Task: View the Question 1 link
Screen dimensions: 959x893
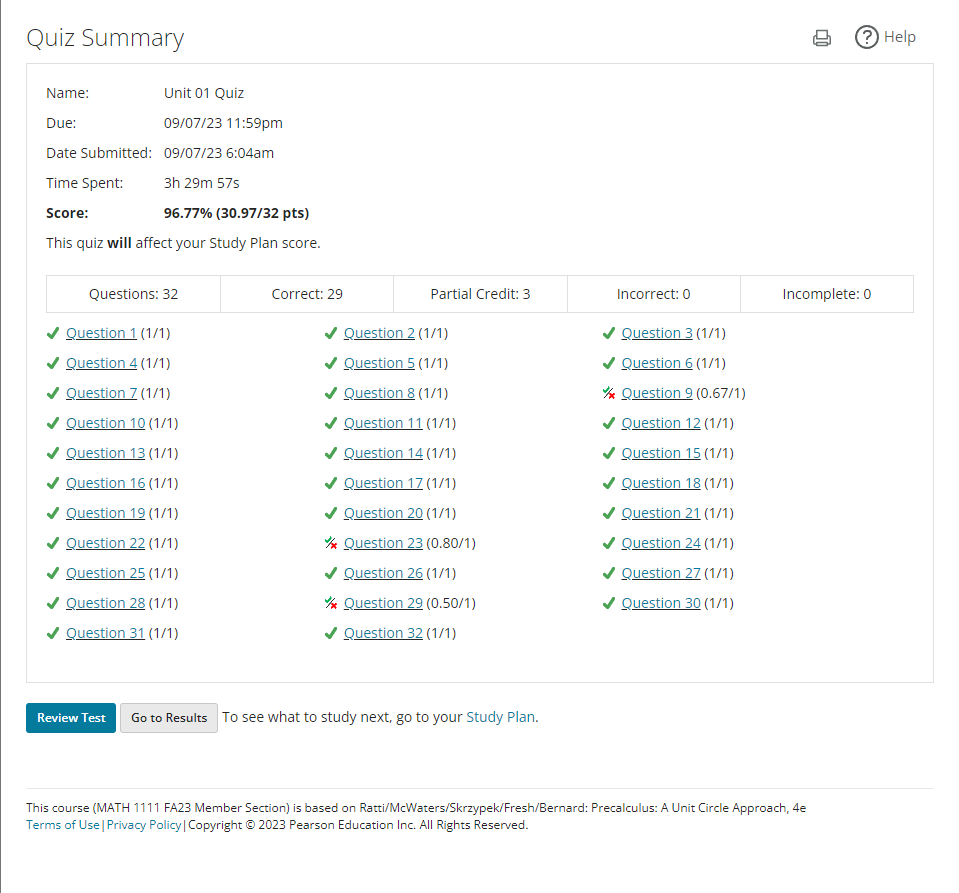Action: tap(101, 333)
